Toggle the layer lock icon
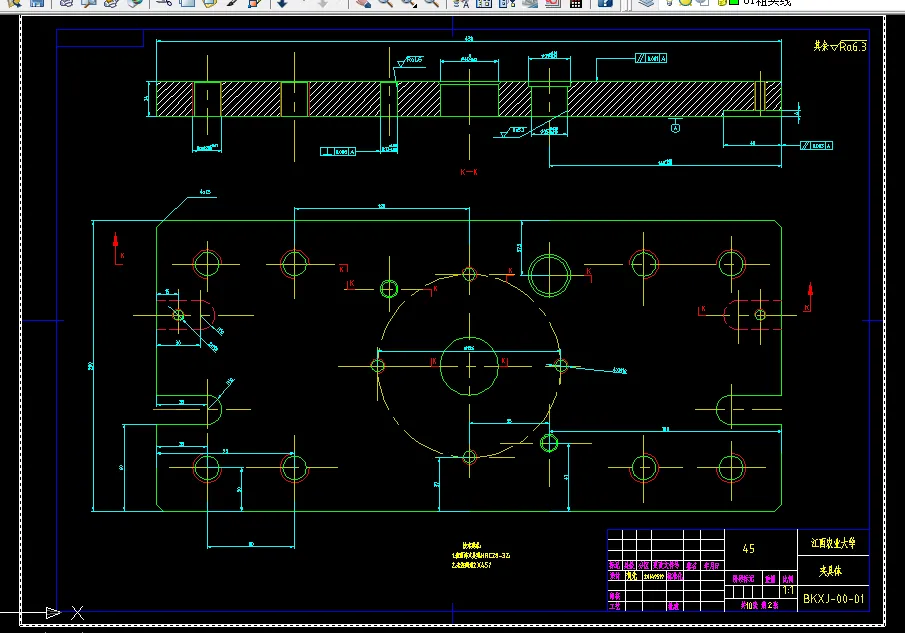Image resolution: width=905 pixels, height=633 pixels. tap(721, 2)
